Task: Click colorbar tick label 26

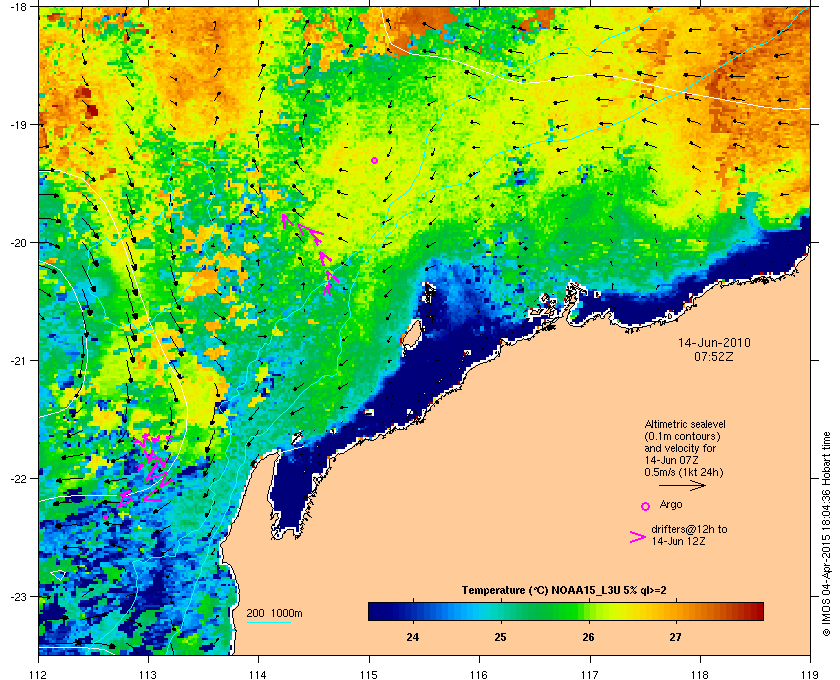Action: (x=588, y=637)
